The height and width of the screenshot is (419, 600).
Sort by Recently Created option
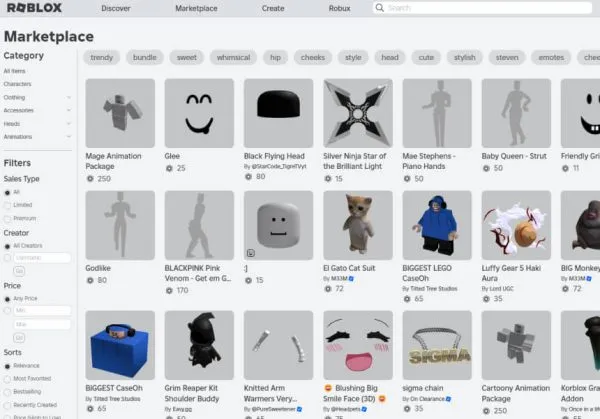(x=7, y=405)
